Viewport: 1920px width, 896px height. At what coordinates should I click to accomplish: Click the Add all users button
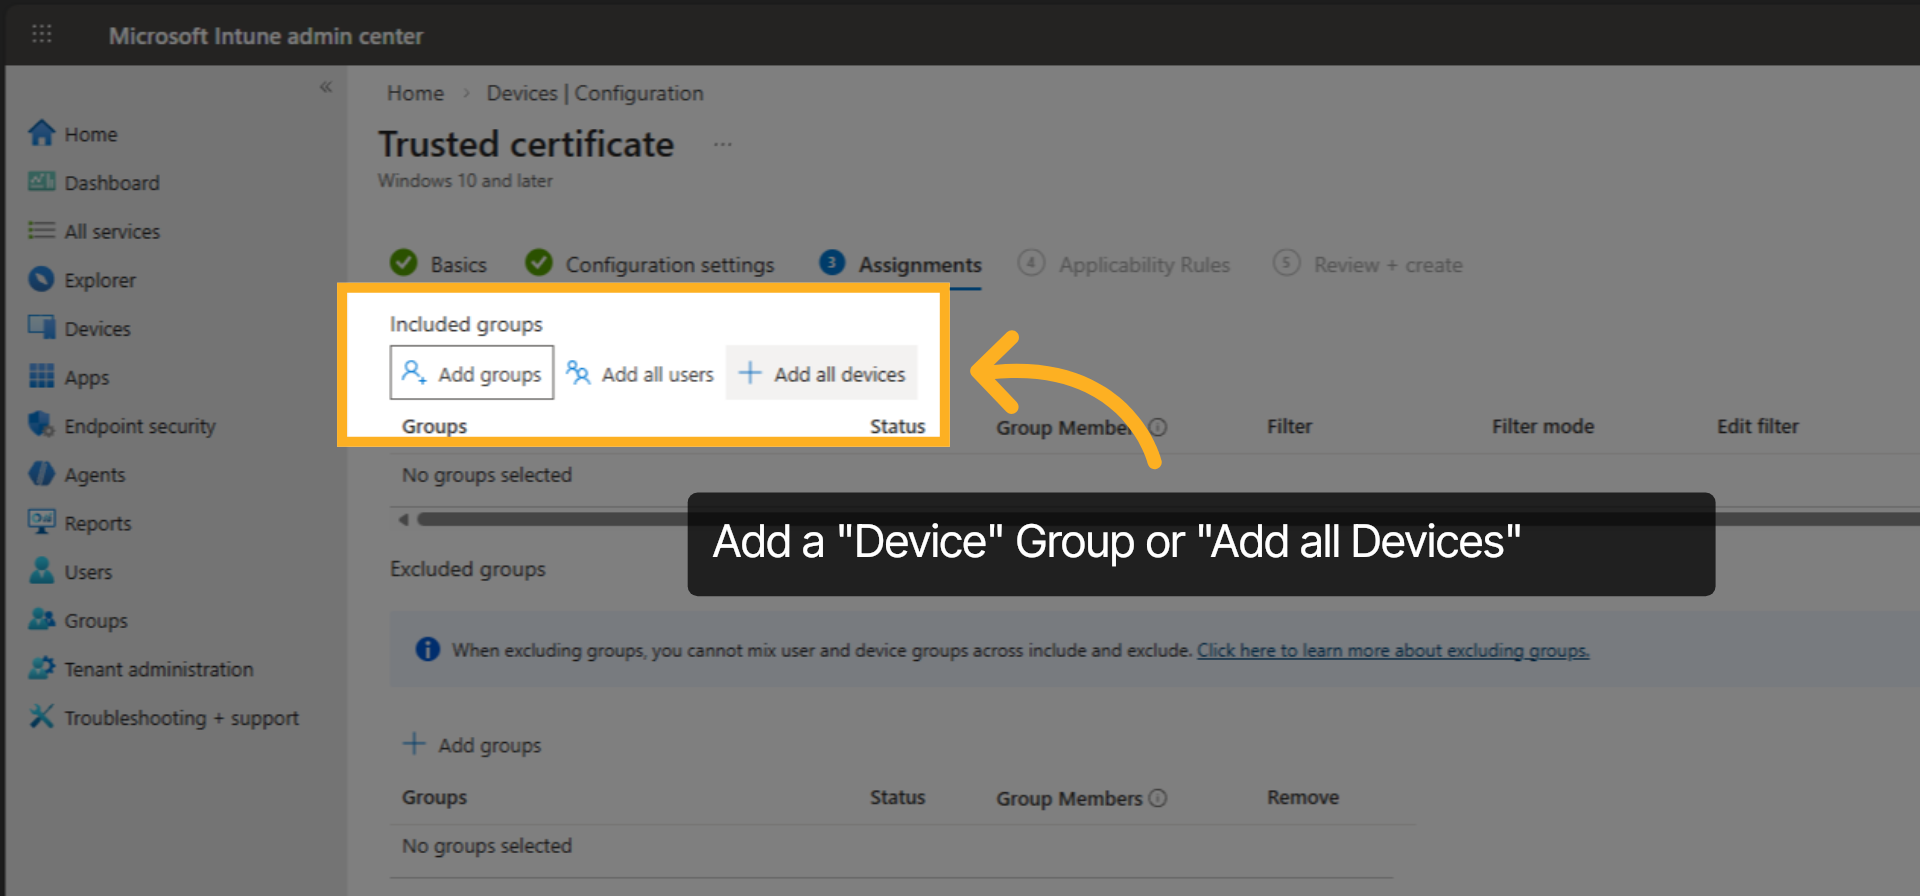coord(640,373)
